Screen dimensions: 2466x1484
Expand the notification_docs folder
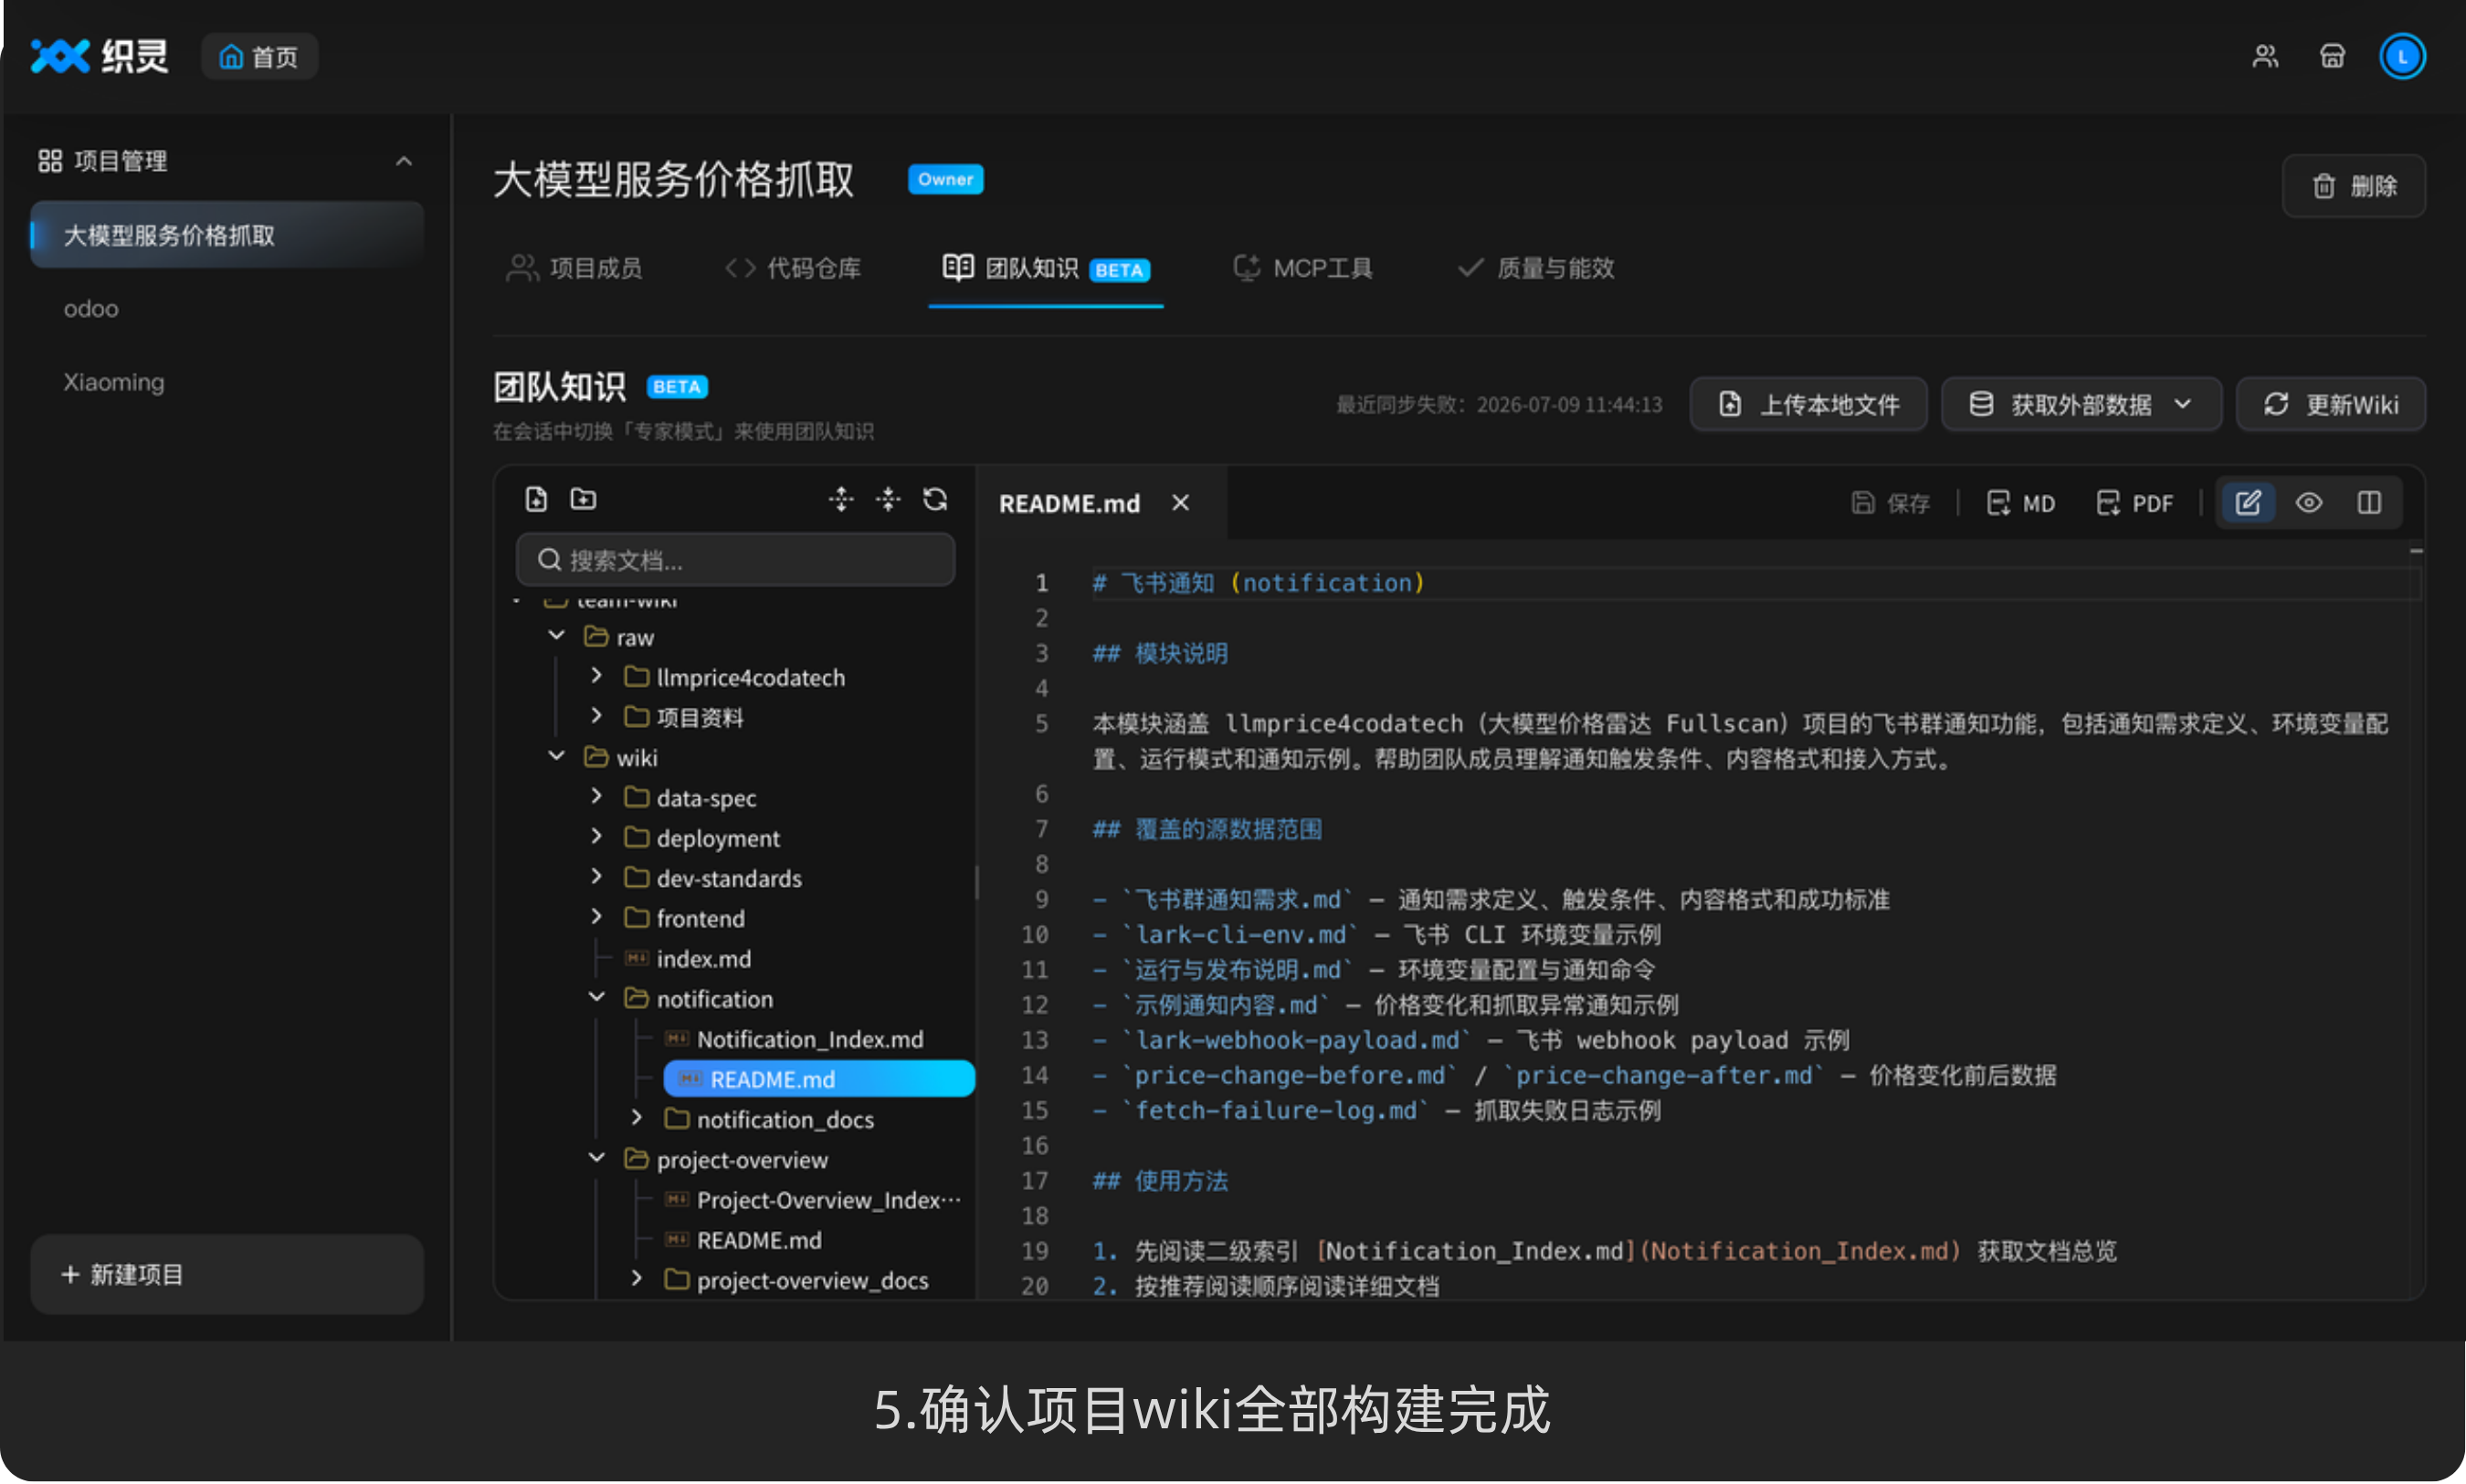pyautogui.click(x=637, y=1117)
